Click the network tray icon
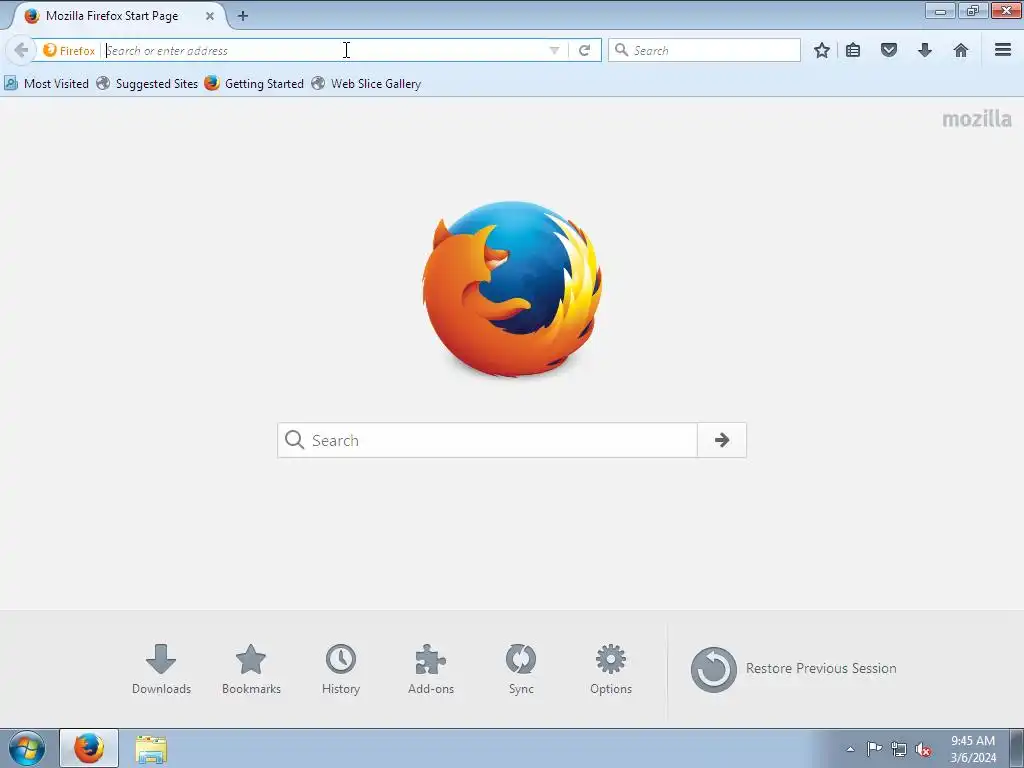 (899, 749)
